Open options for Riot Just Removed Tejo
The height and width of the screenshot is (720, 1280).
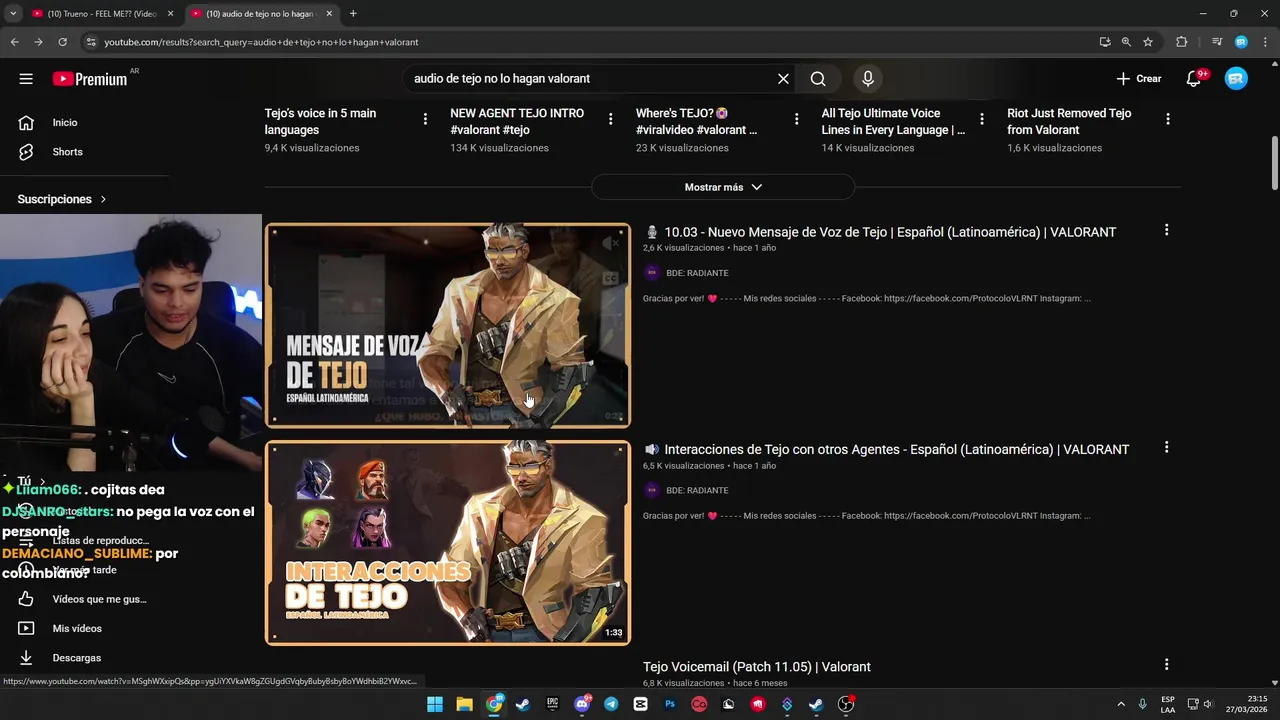click(x=1167, y=119)
